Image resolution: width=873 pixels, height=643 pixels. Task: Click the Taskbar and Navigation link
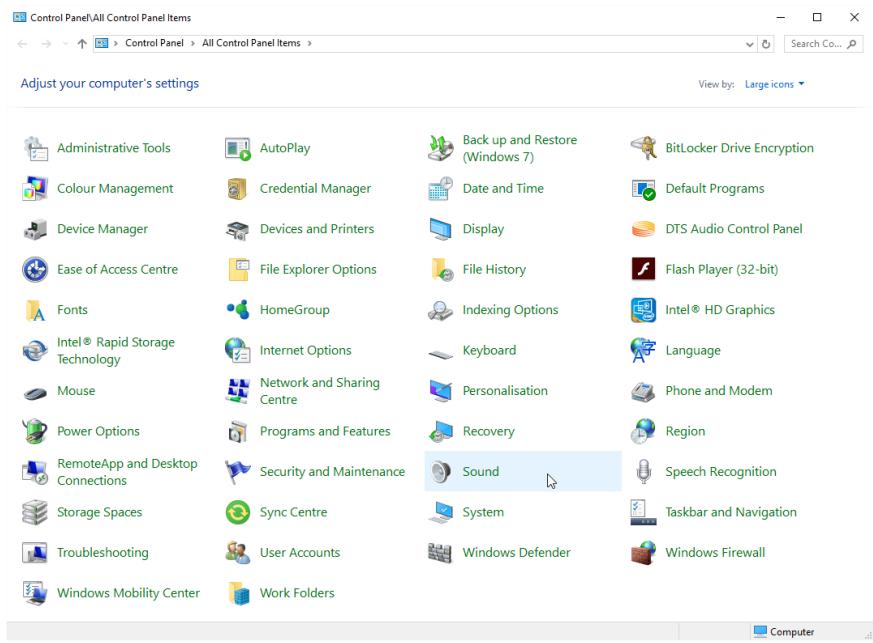click(x=731, y=512)
